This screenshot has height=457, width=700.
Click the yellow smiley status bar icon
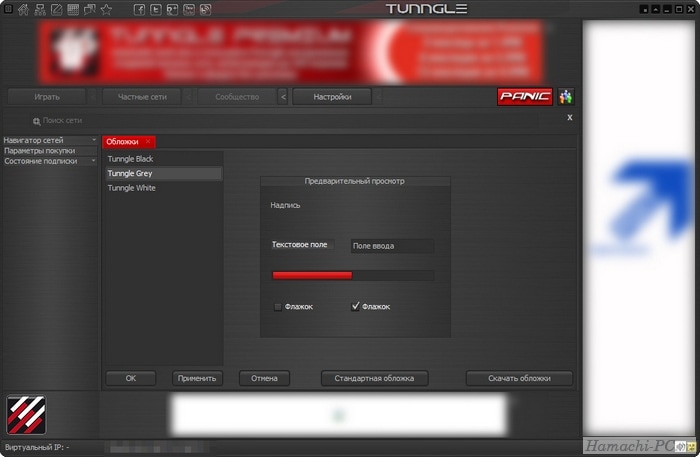coord(691,446)
